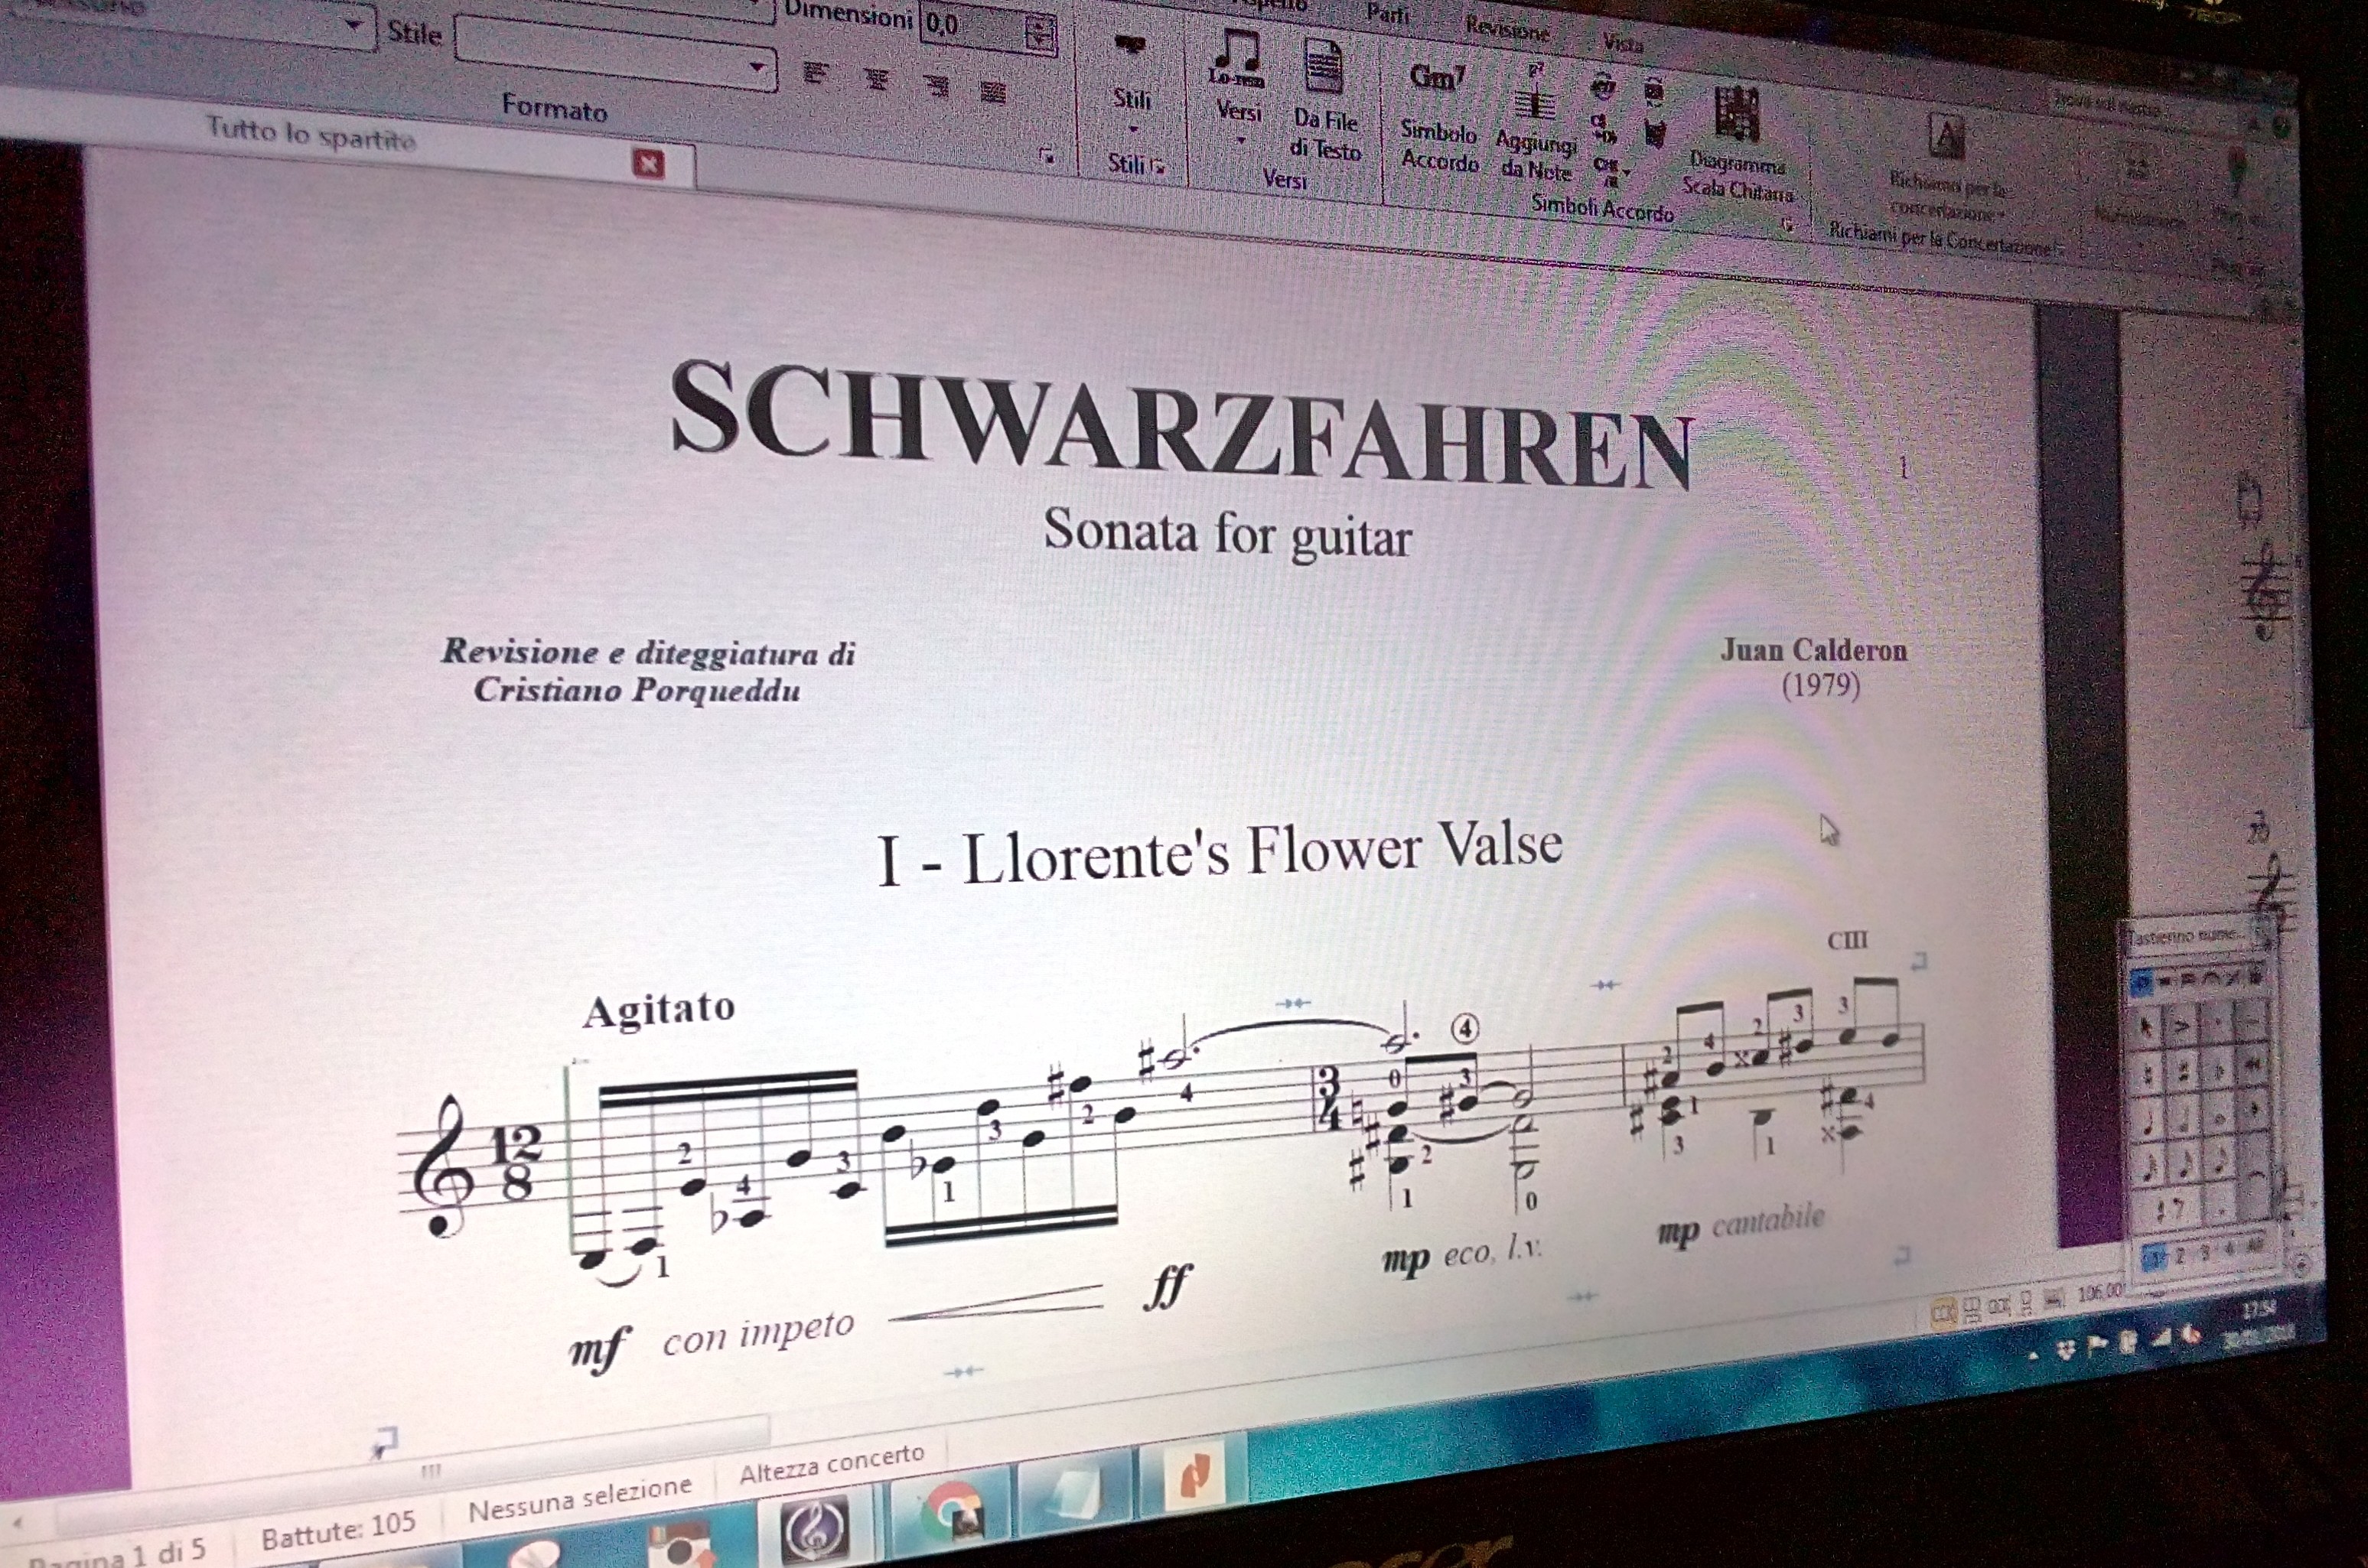Switch to the Revisione ribbon tab
2368x1568 pixels.
point(1507,28)
